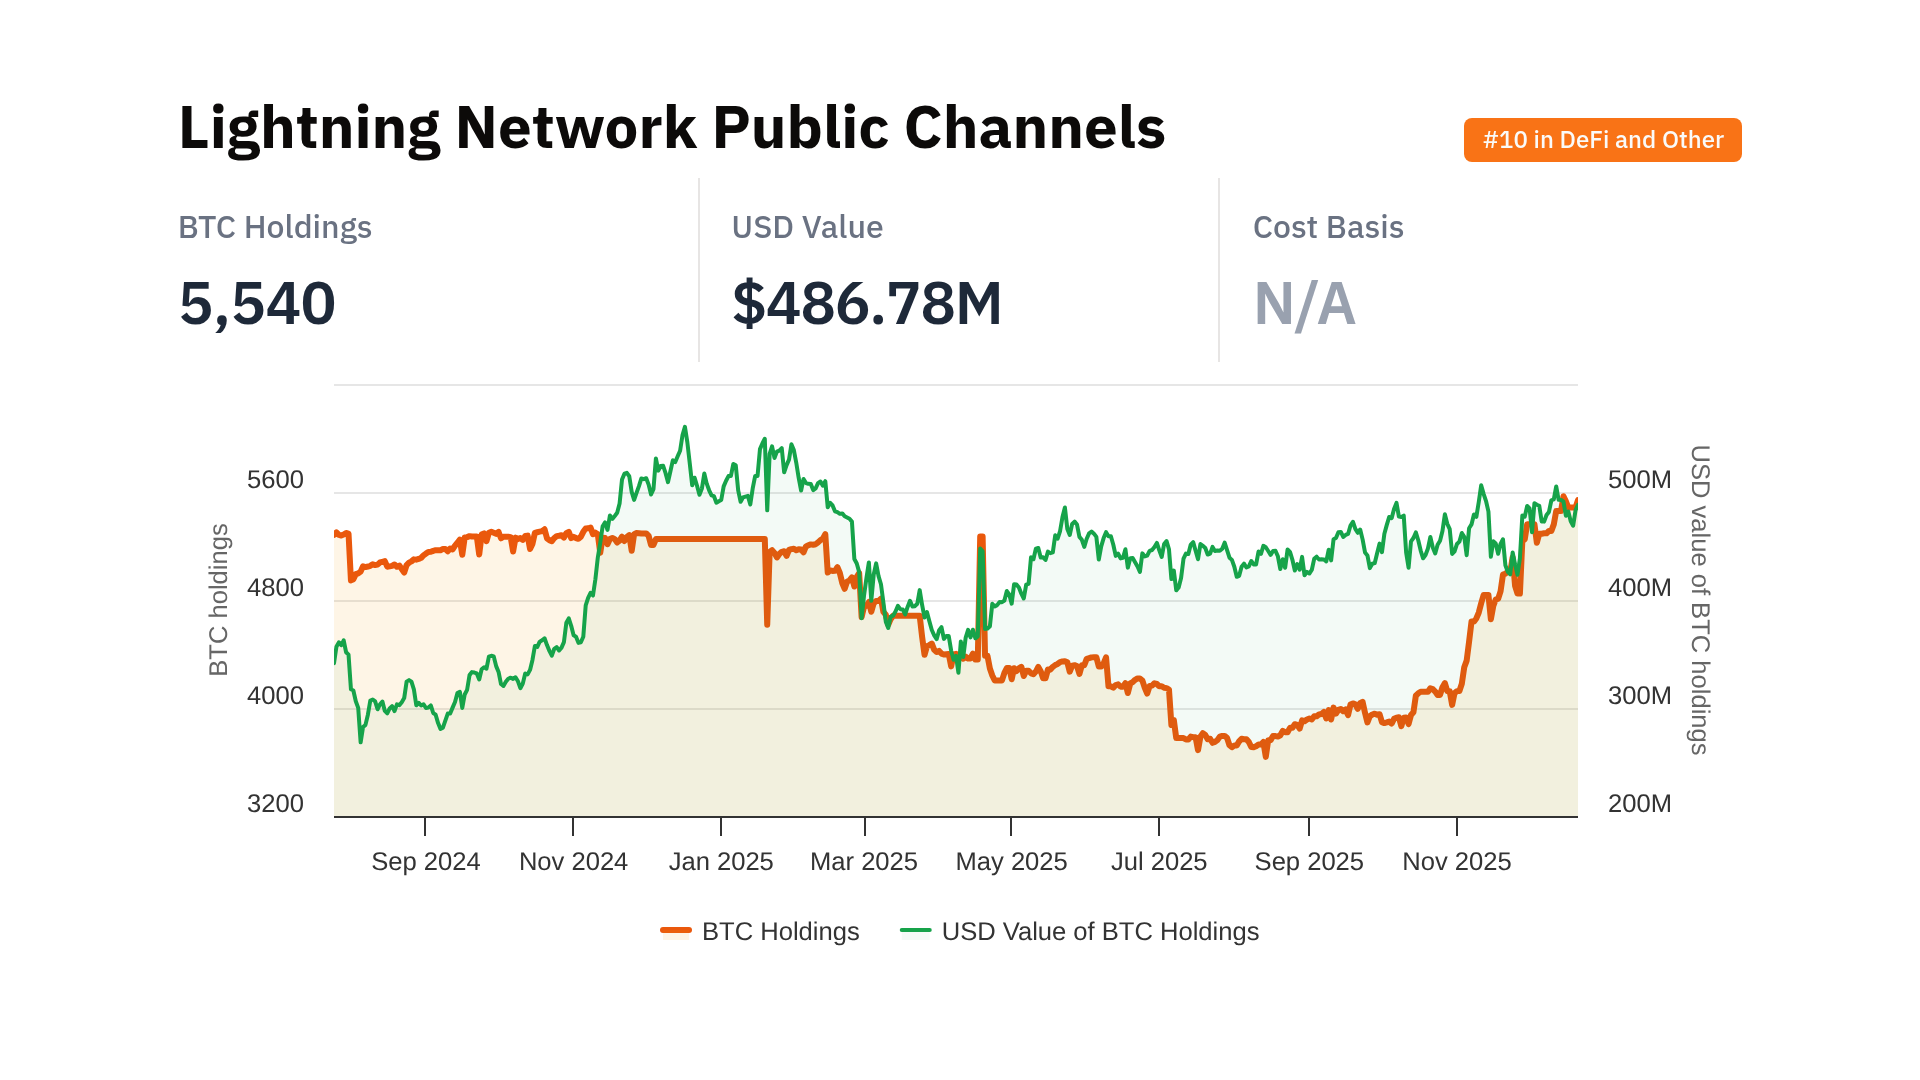Click the #10 in DeFi and Other badge
Viewport: 1920px width, 1080px height.
click(1602, 140)
